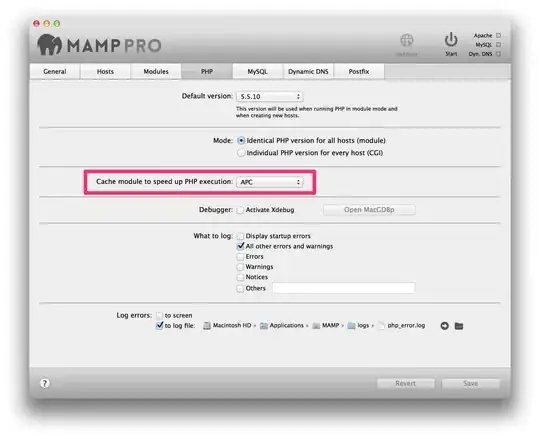
Task: Click 'Applications' text in log path
Action: (x=287, y=325)
